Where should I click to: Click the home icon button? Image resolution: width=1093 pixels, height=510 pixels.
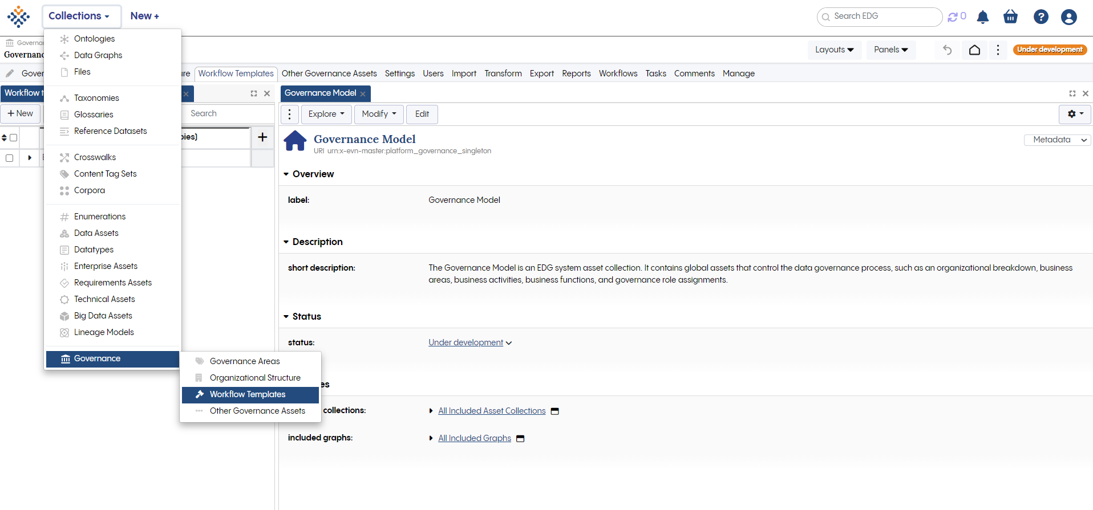pyautogui.click(x=974, y=50)
